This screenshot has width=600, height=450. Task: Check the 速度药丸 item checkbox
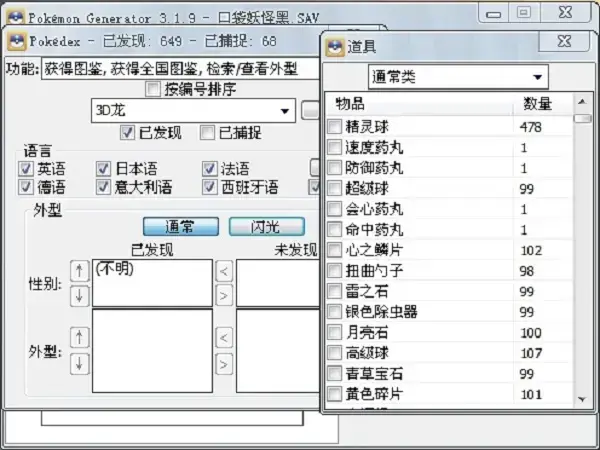(334, 147)
